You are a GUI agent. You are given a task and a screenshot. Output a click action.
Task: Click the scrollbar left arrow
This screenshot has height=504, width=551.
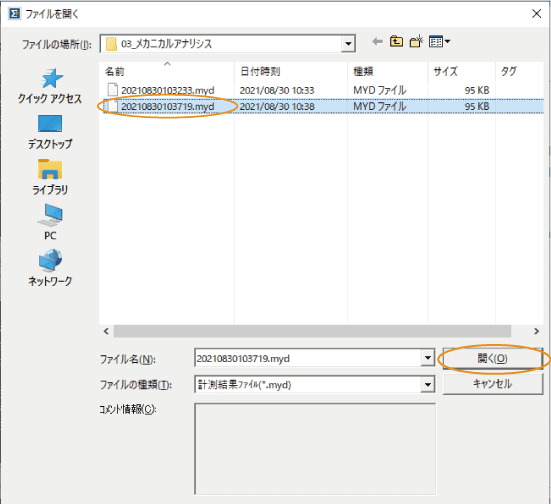pyautogui.click(x=106, y=331)
